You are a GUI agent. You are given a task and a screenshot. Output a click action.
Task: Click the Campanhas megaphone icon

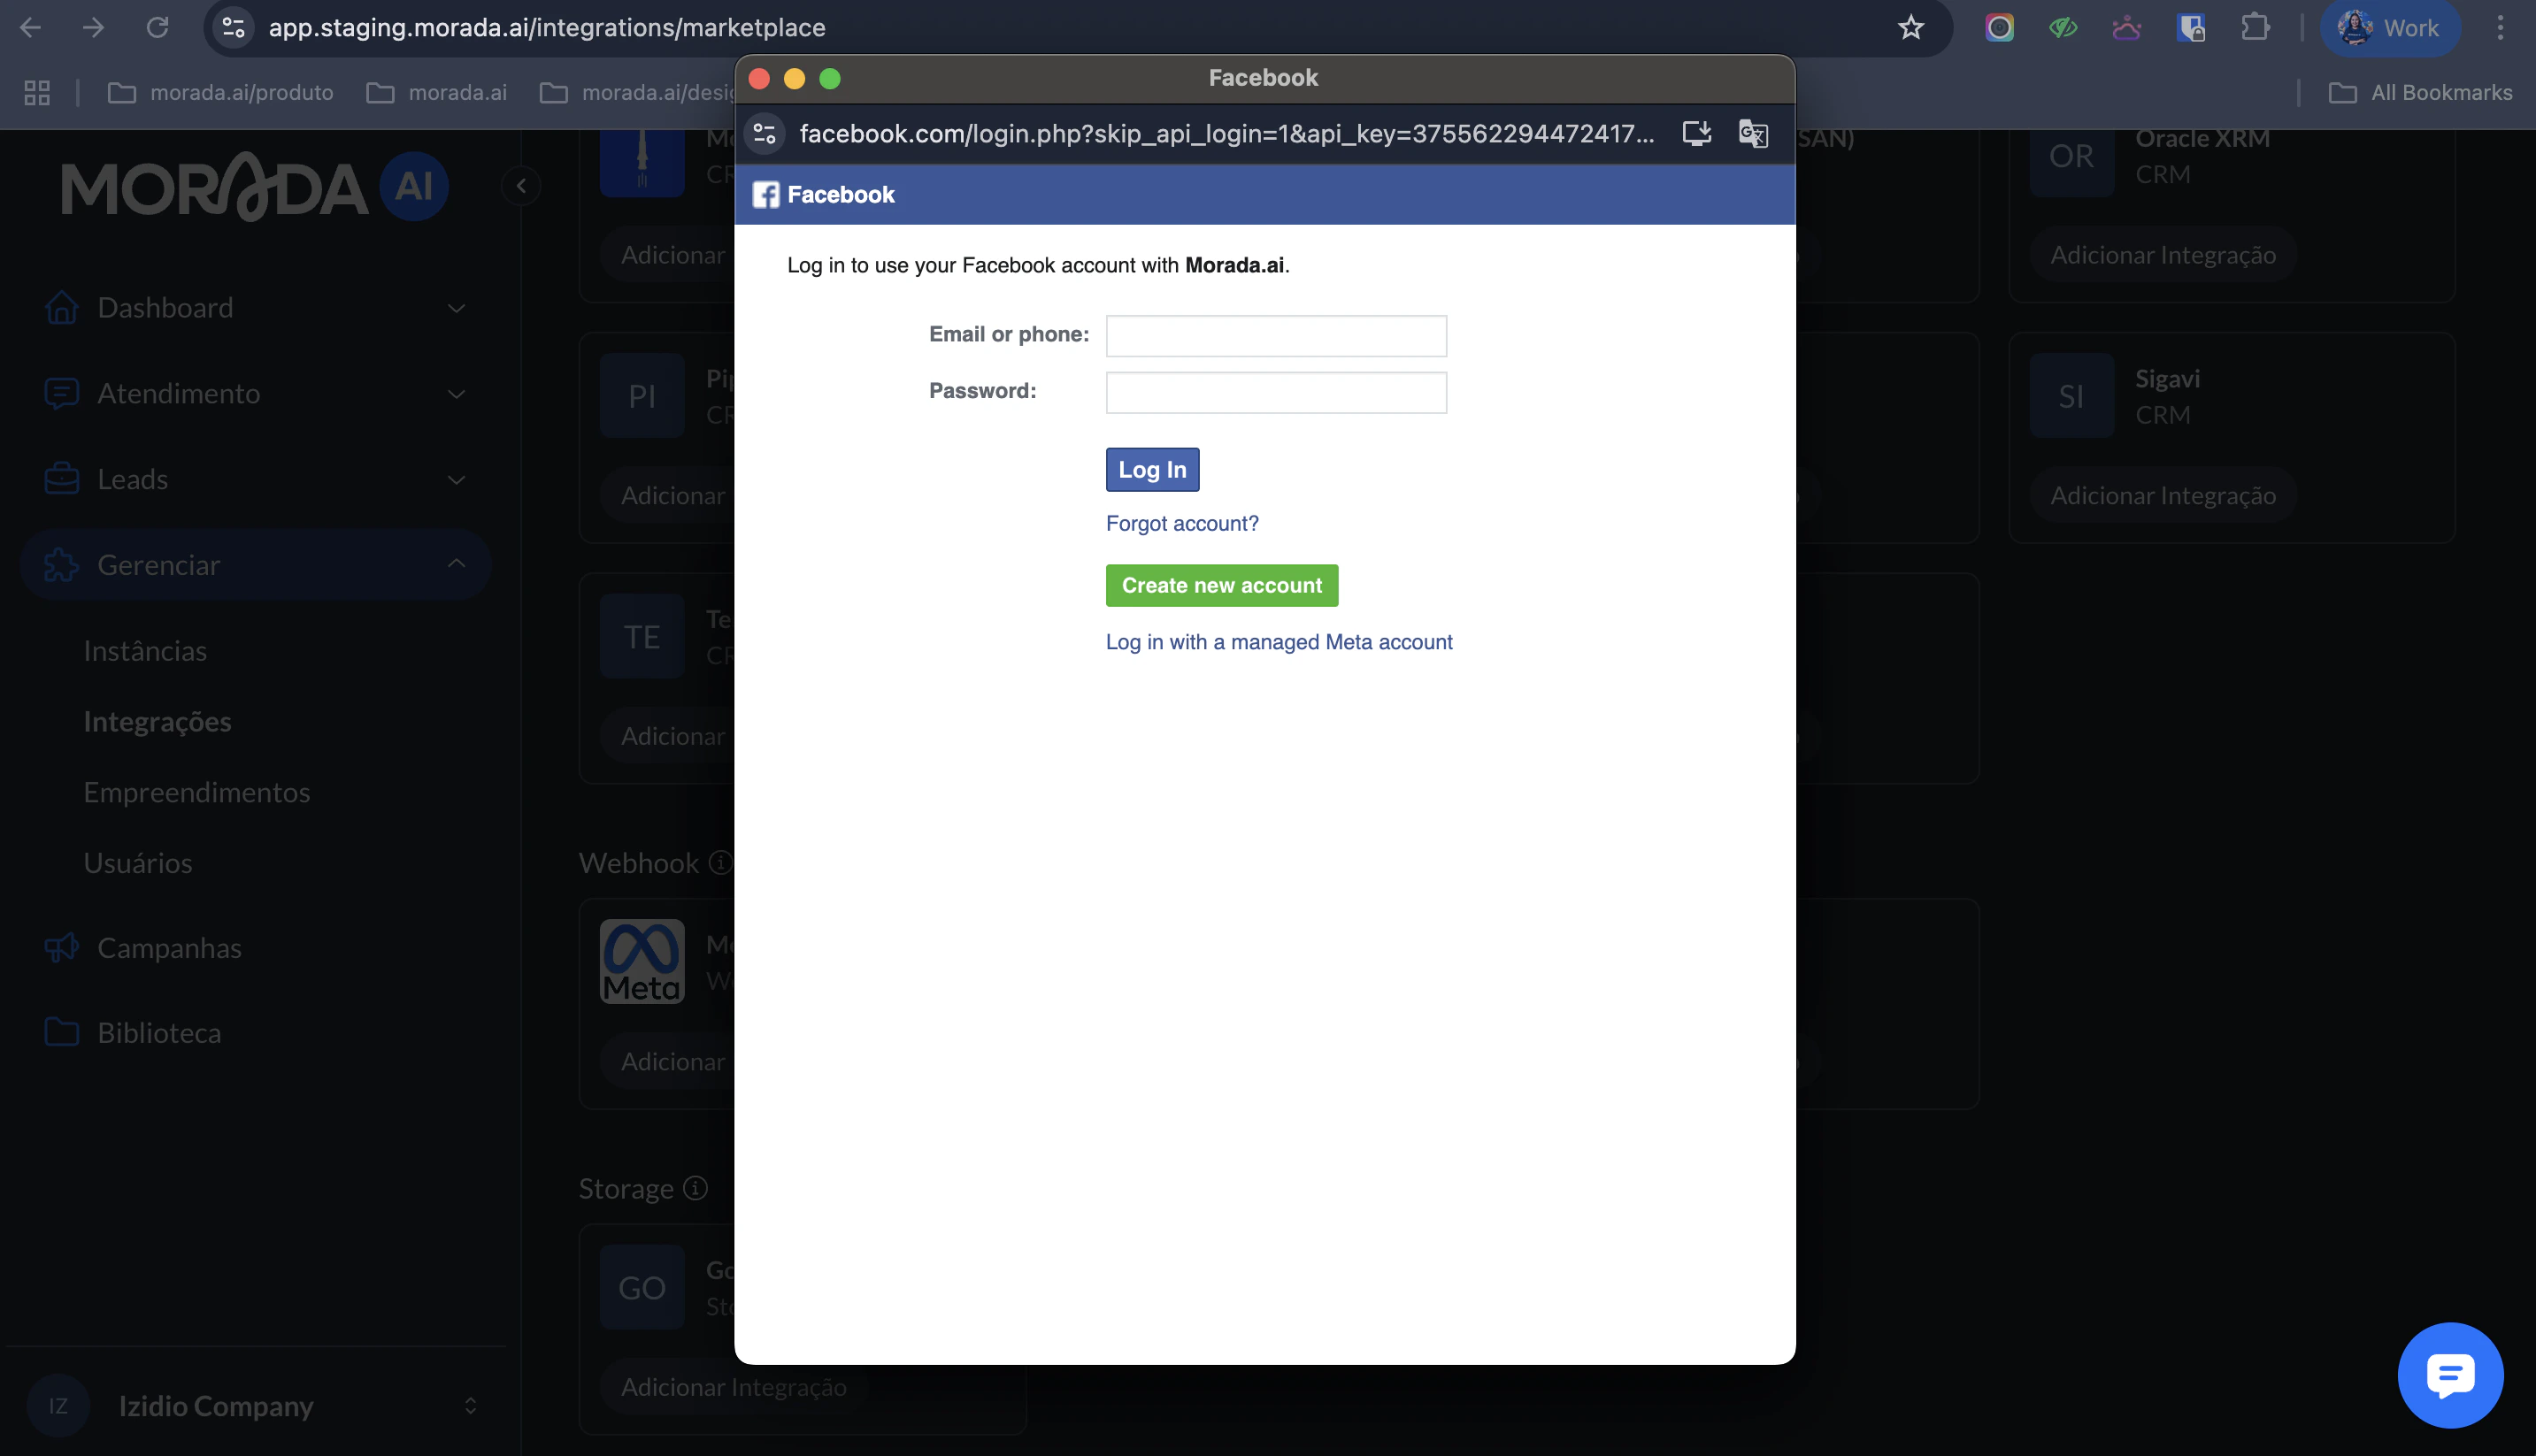click(61, 947)
